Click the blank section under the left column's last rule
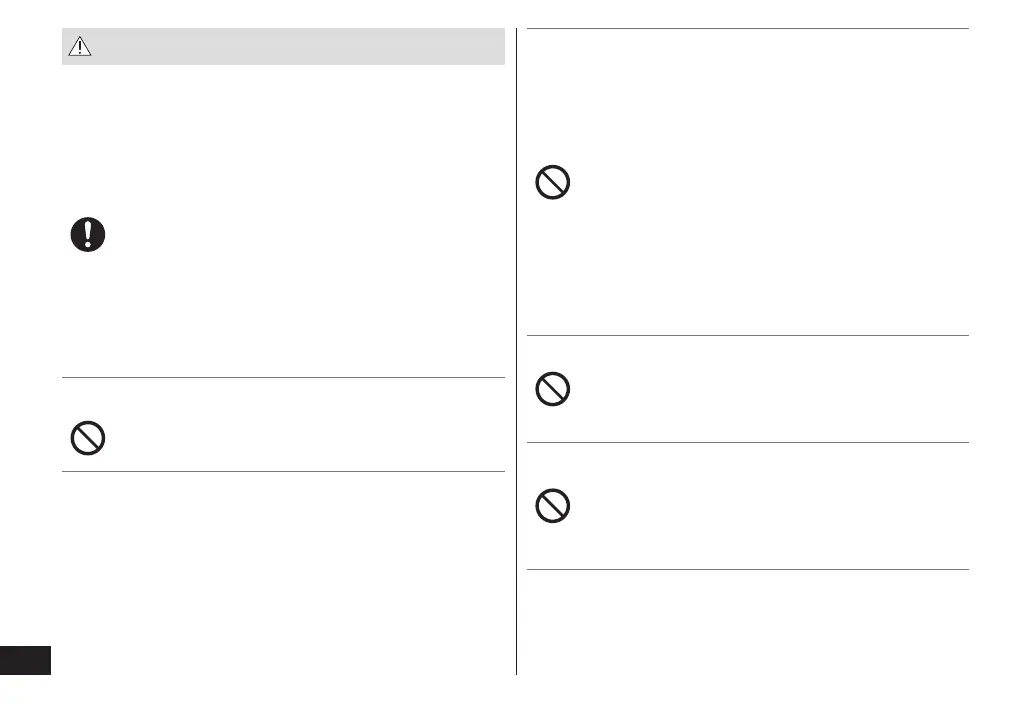1032x726 pixels. pos(283,570)
